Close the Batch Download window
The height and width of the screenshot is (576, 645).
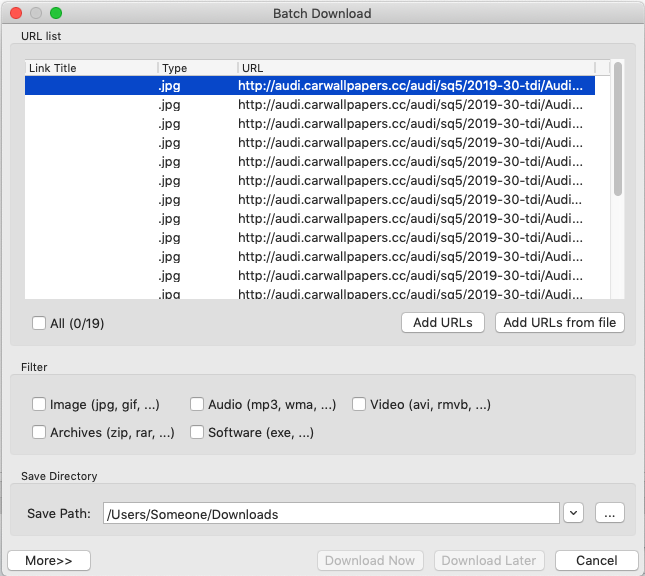[16, 13]
